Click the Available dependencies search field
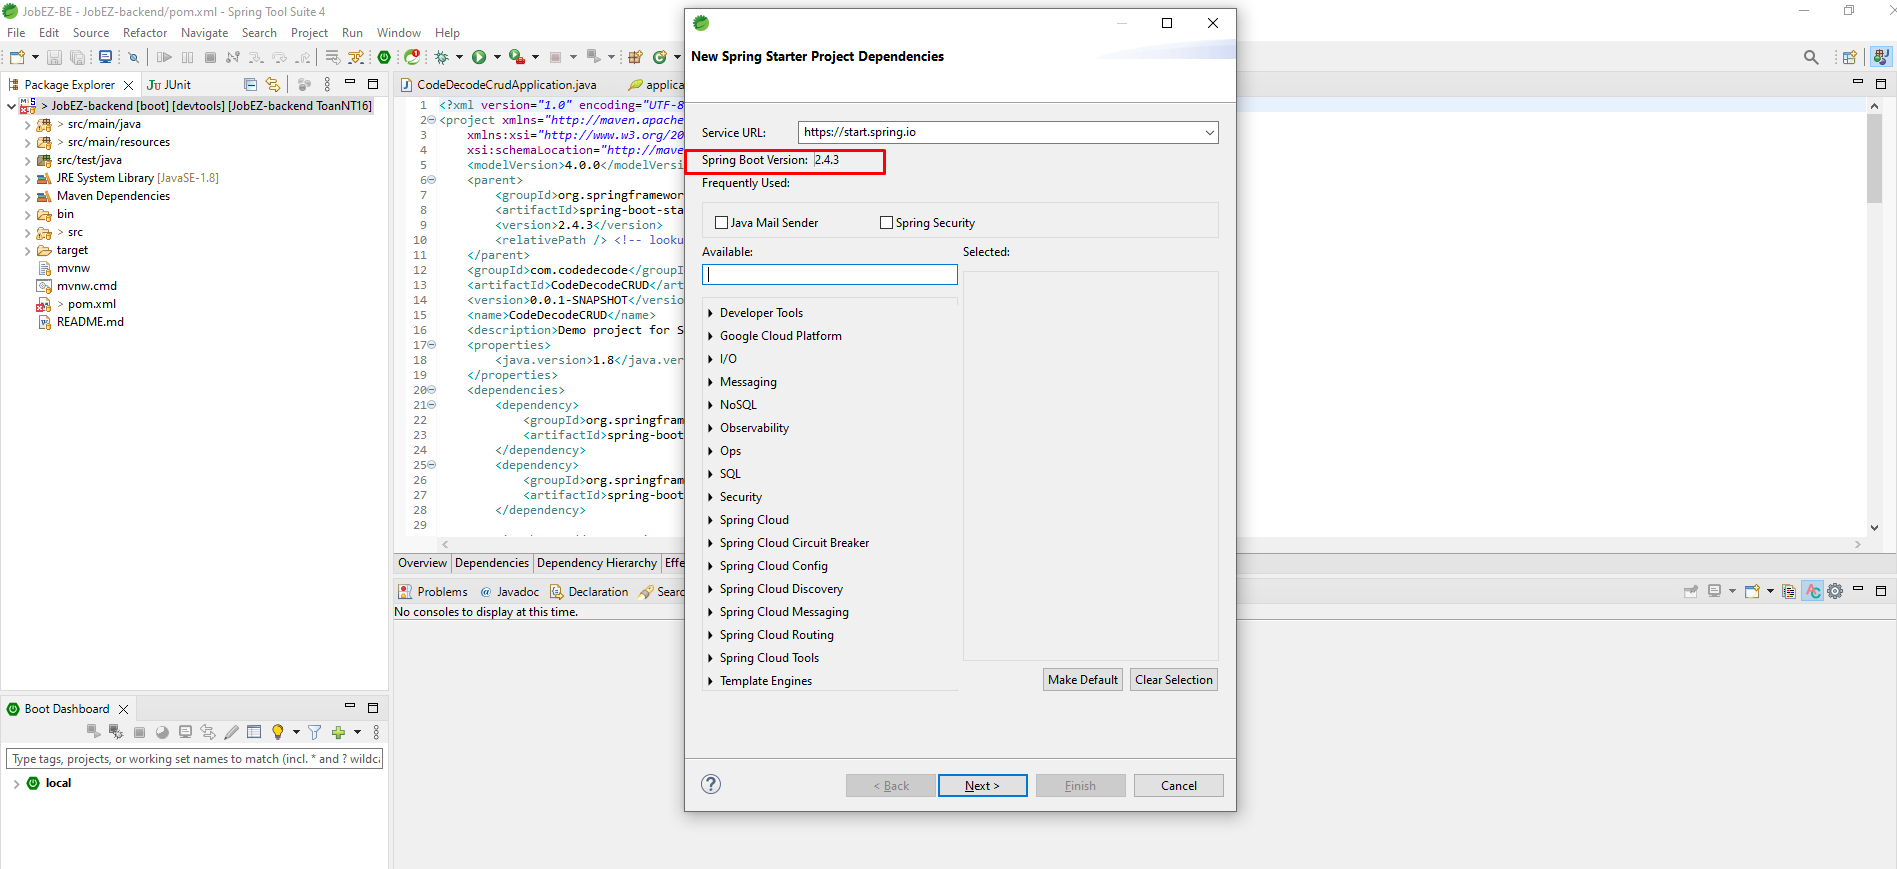This screenshot has width=1897, height=869. click(x=830, y=274)
